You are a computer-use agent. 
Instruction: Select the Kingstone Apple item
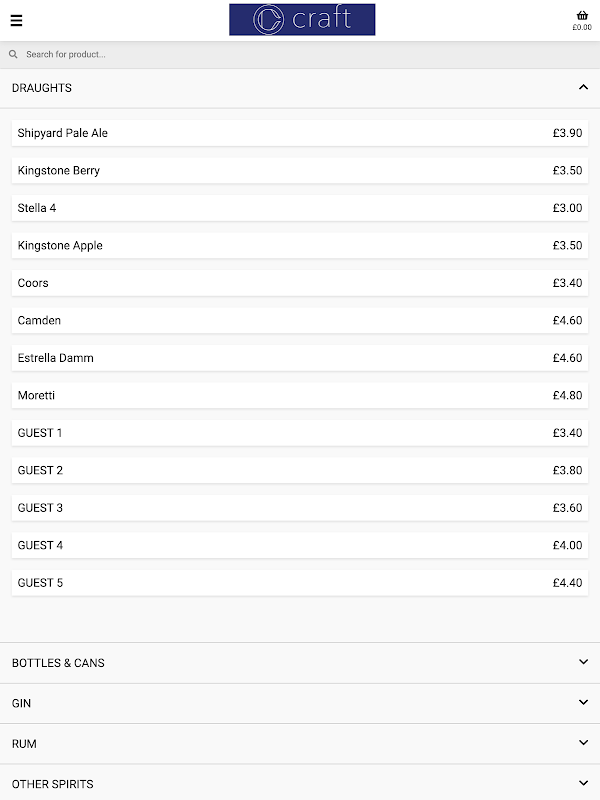click(x=300, y=245)
